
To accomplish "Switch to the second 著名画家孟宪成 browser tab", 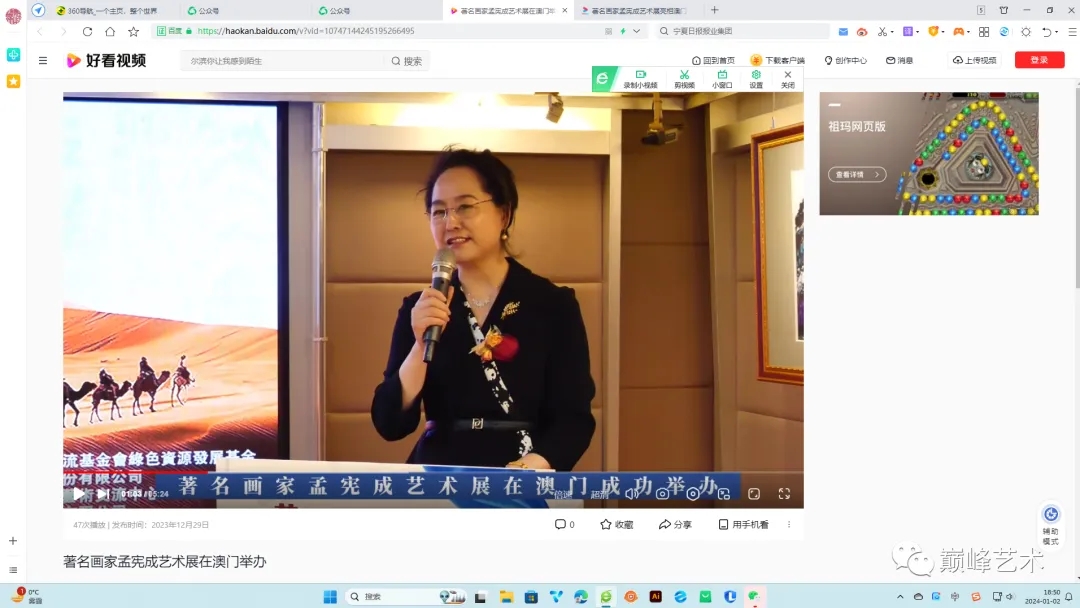I will (x=630, y=11).
